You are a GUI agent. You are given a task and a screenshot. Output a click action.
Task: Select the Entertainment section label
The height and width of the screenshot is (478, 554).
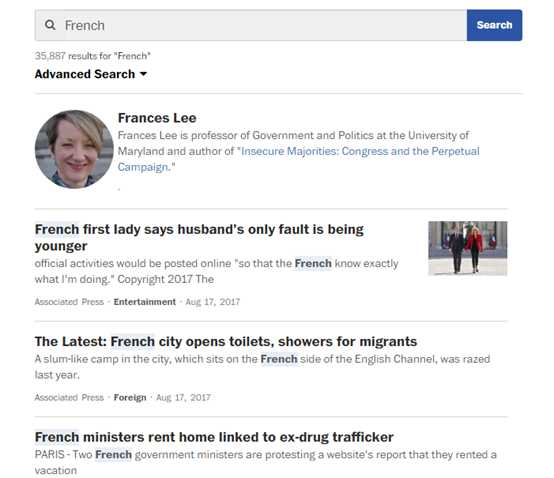pos(145,302)
